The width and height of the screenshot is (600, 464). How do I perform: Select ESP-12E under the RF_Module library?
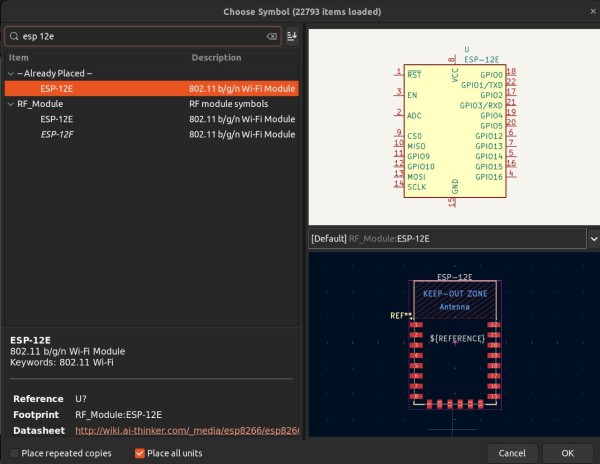pos(152,119)
